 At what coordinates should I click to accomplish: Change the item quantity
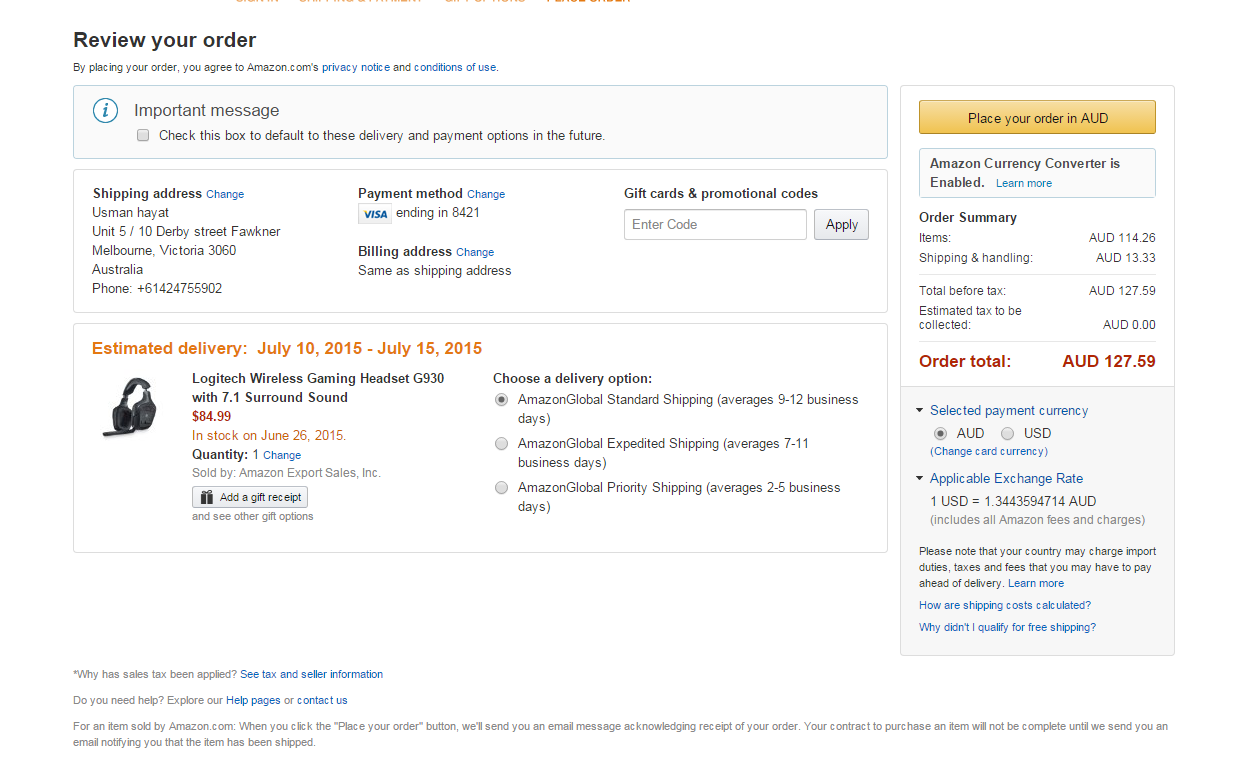tap(282, 455)
